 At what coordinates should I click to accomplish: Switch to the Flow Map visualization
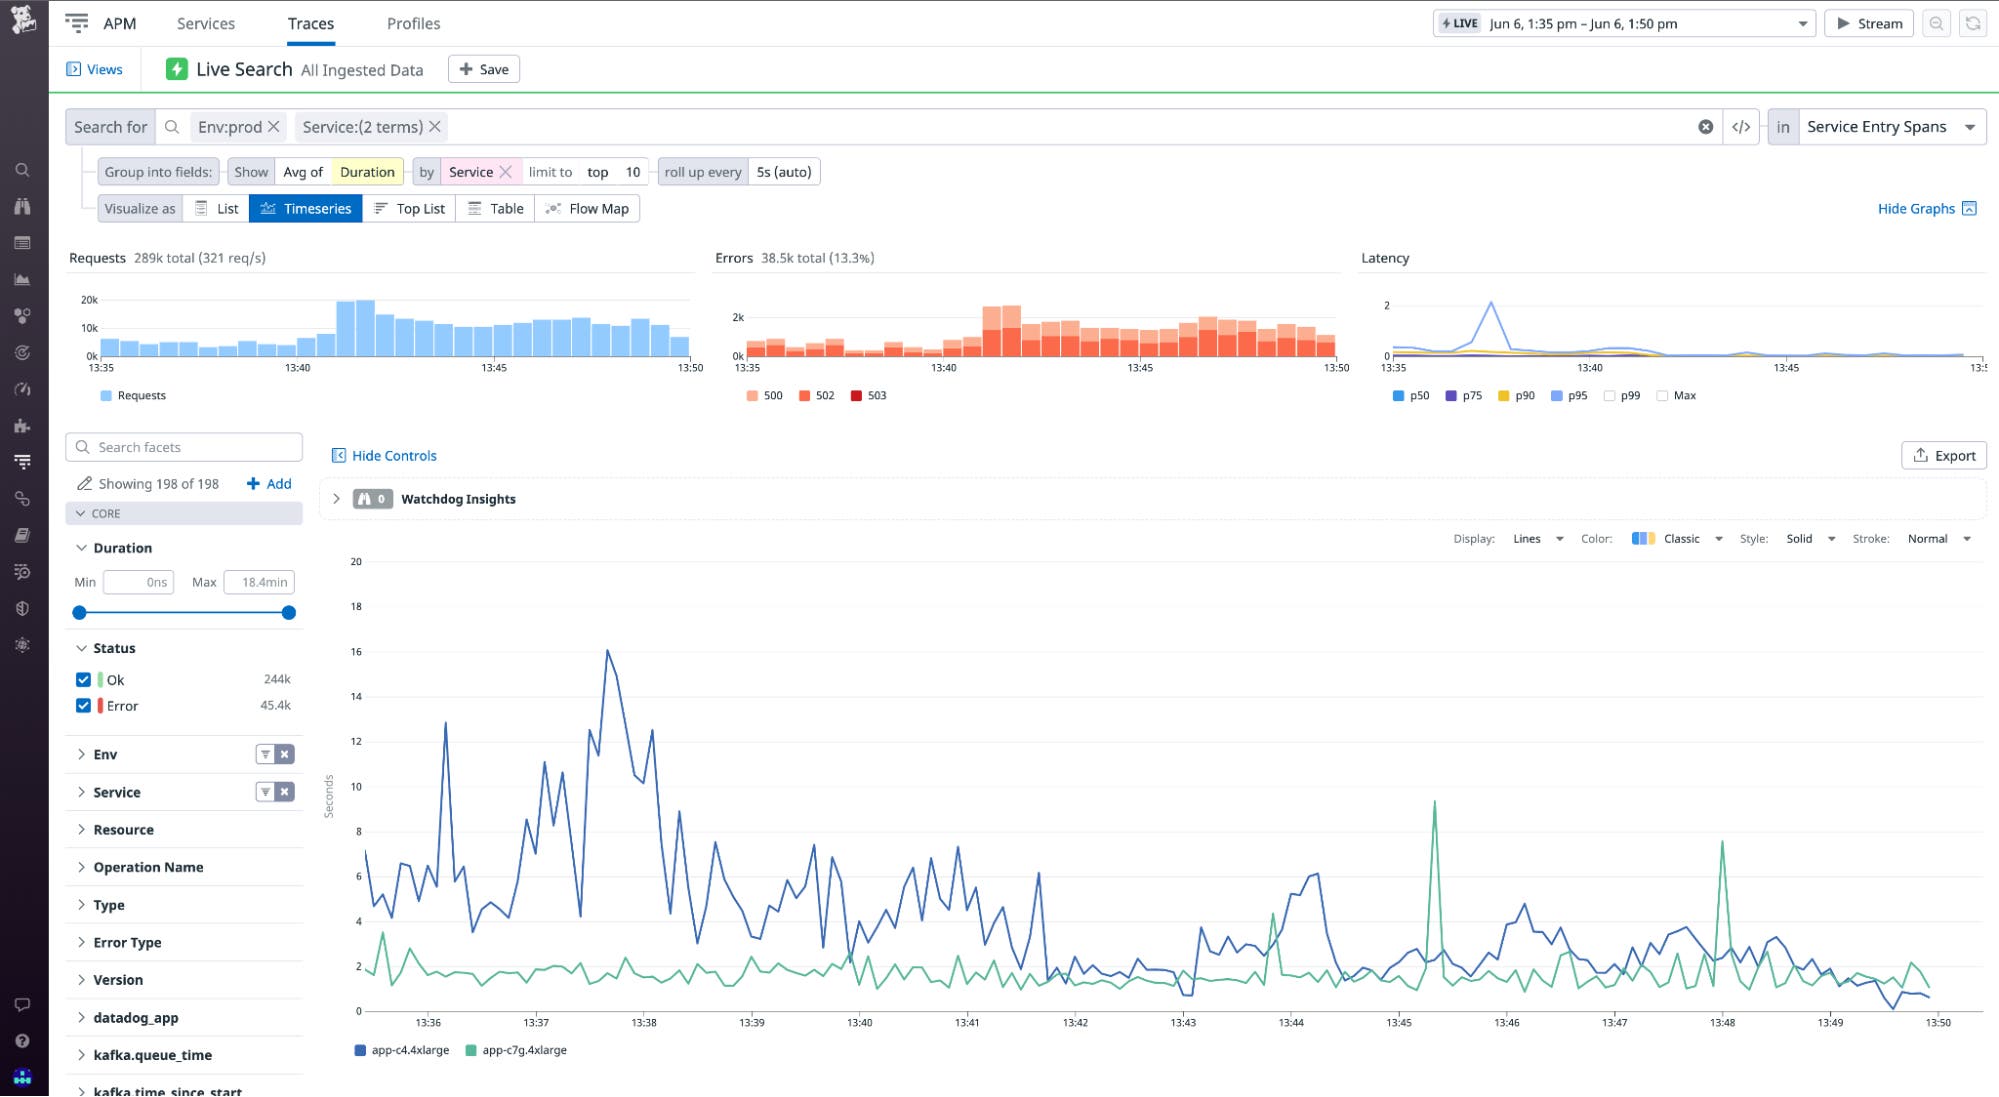[587, 208]
